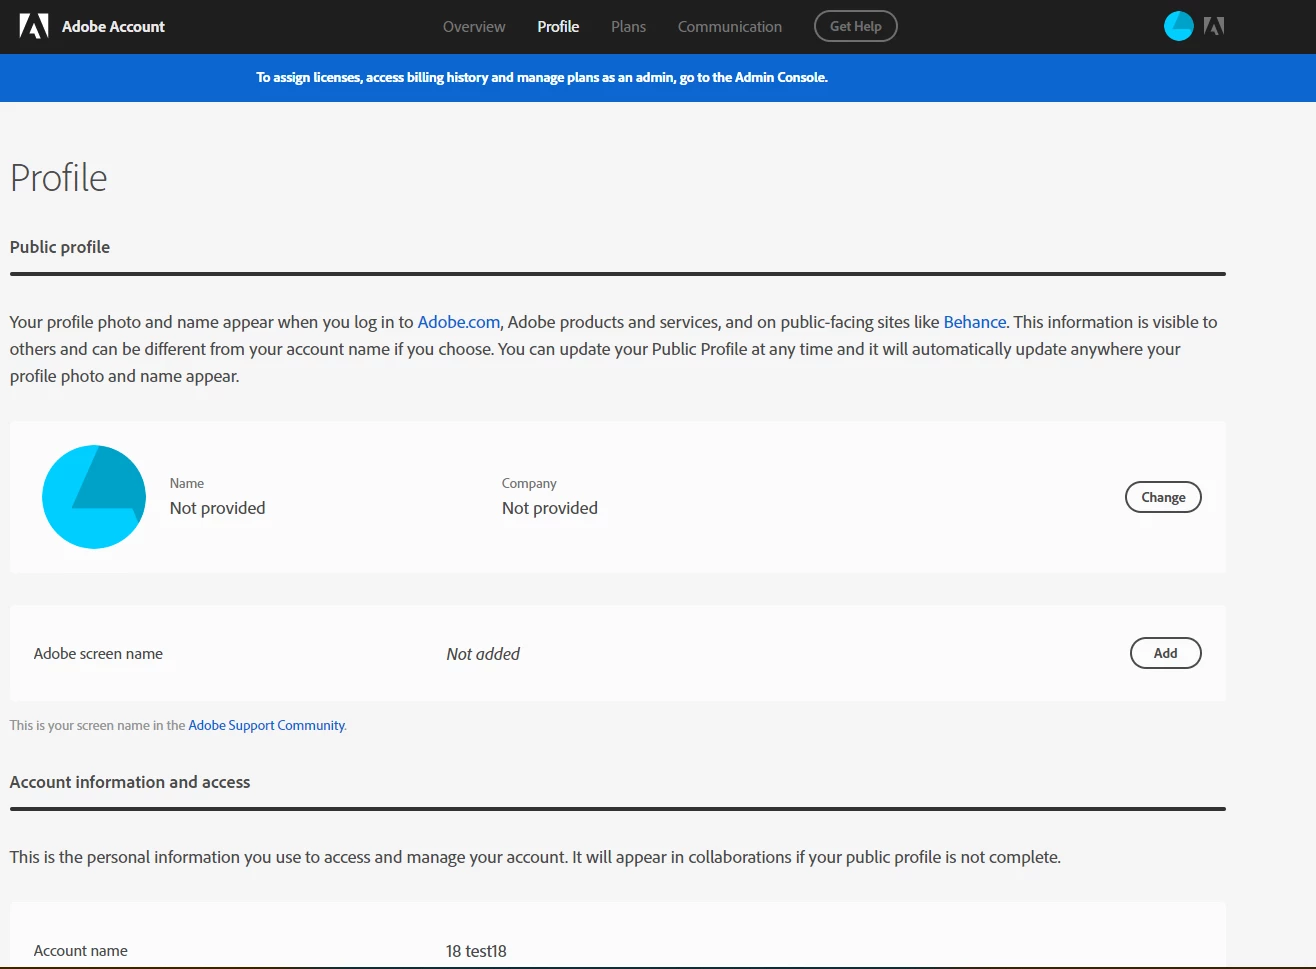
Task: Switch to the Communication tab
Action: pos(730,27)
